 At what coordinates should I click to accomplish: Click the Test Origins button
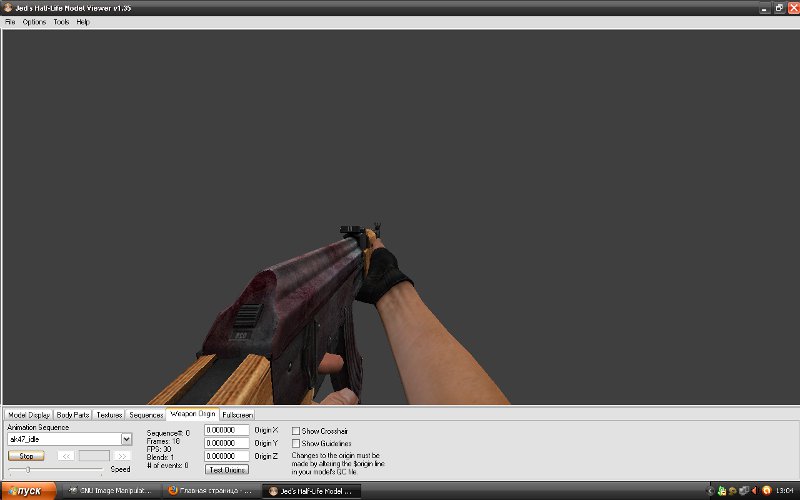tap(227, 469)
